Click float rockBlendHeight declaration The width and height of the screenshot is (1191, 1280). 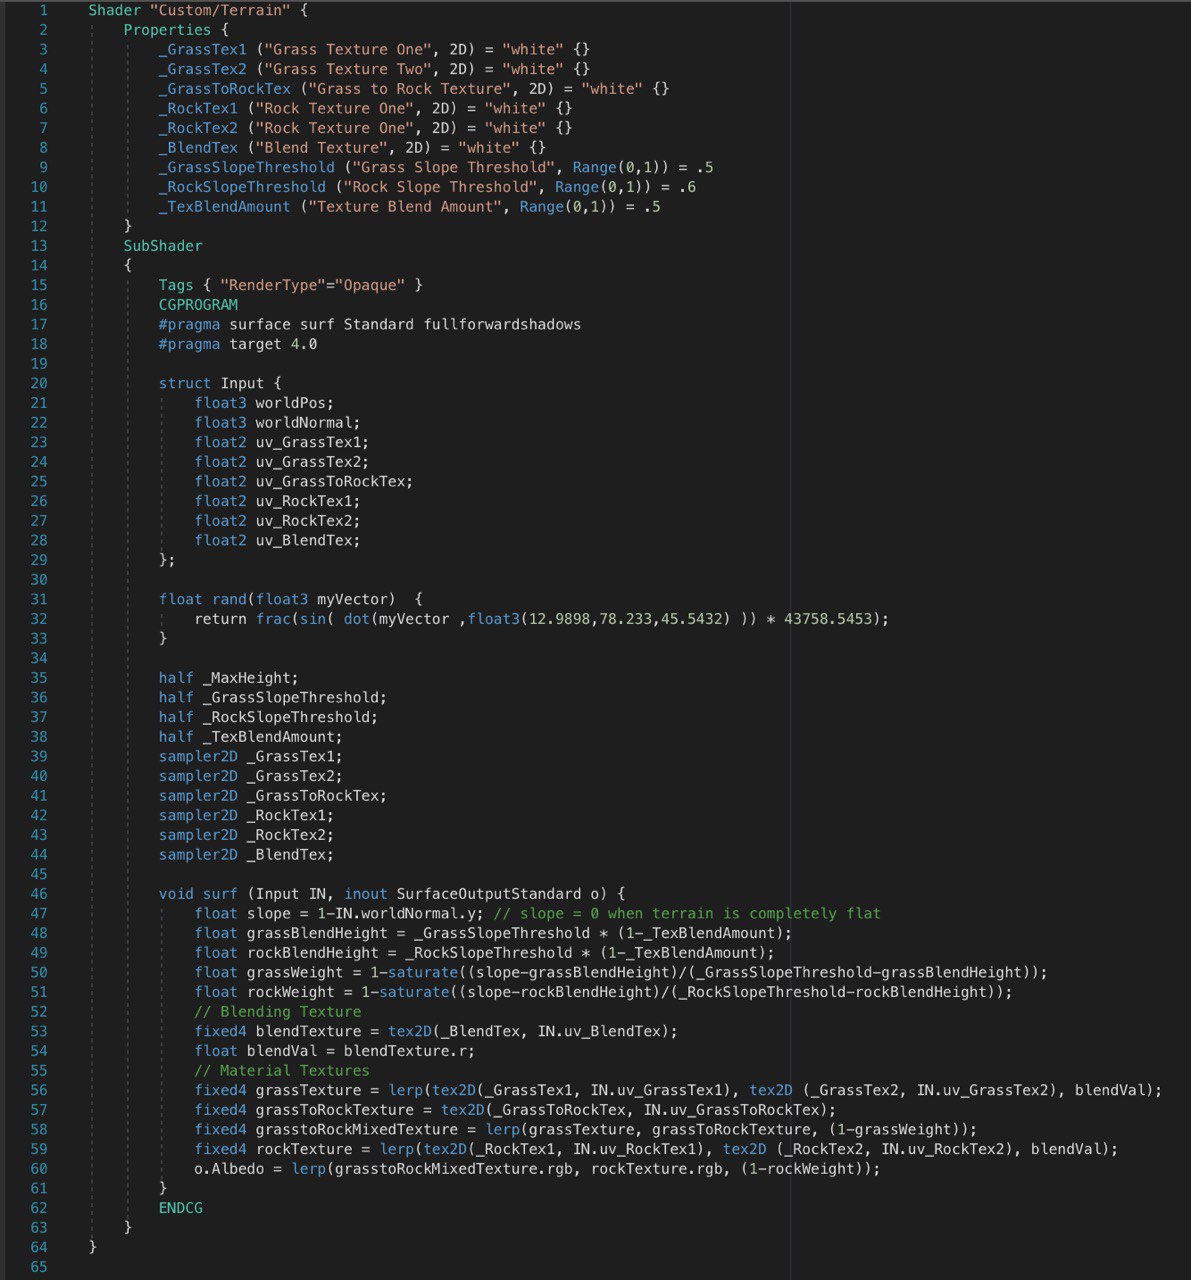tap(484, 953)
